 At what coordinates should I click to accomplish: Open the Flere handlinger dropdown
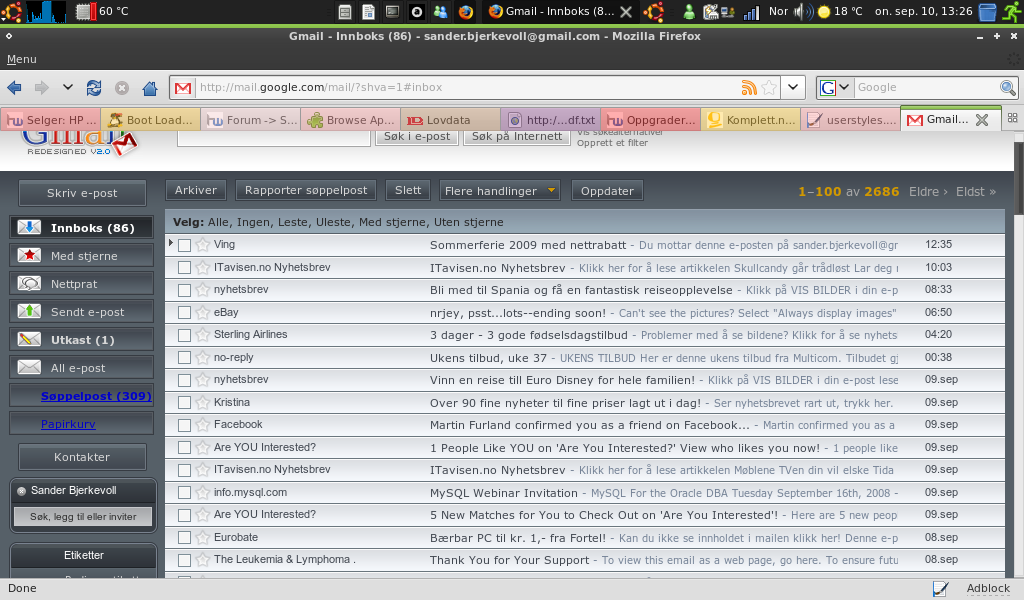500,191
